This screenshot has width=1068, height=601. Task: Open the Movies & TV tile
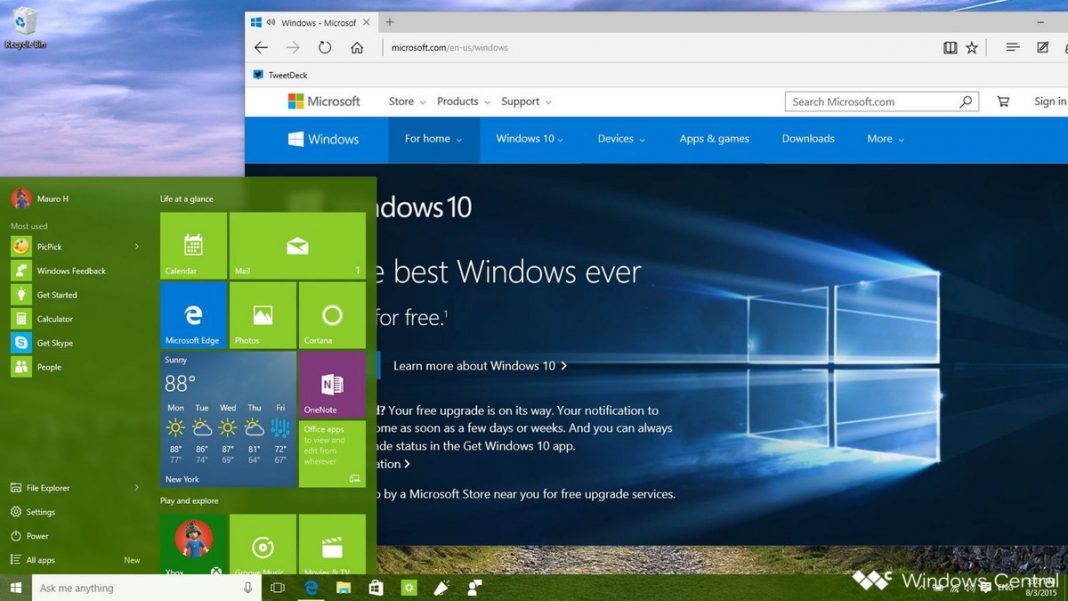point(332,544)
